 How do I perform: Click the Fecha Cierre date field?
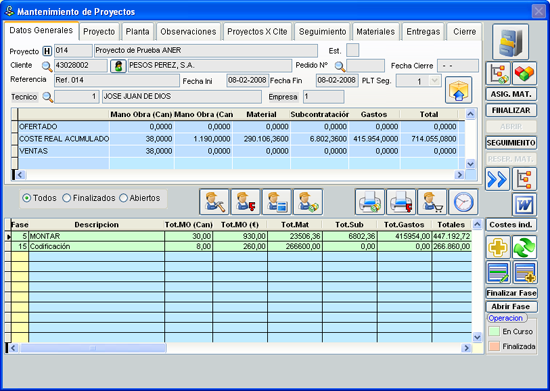(458, 66)
